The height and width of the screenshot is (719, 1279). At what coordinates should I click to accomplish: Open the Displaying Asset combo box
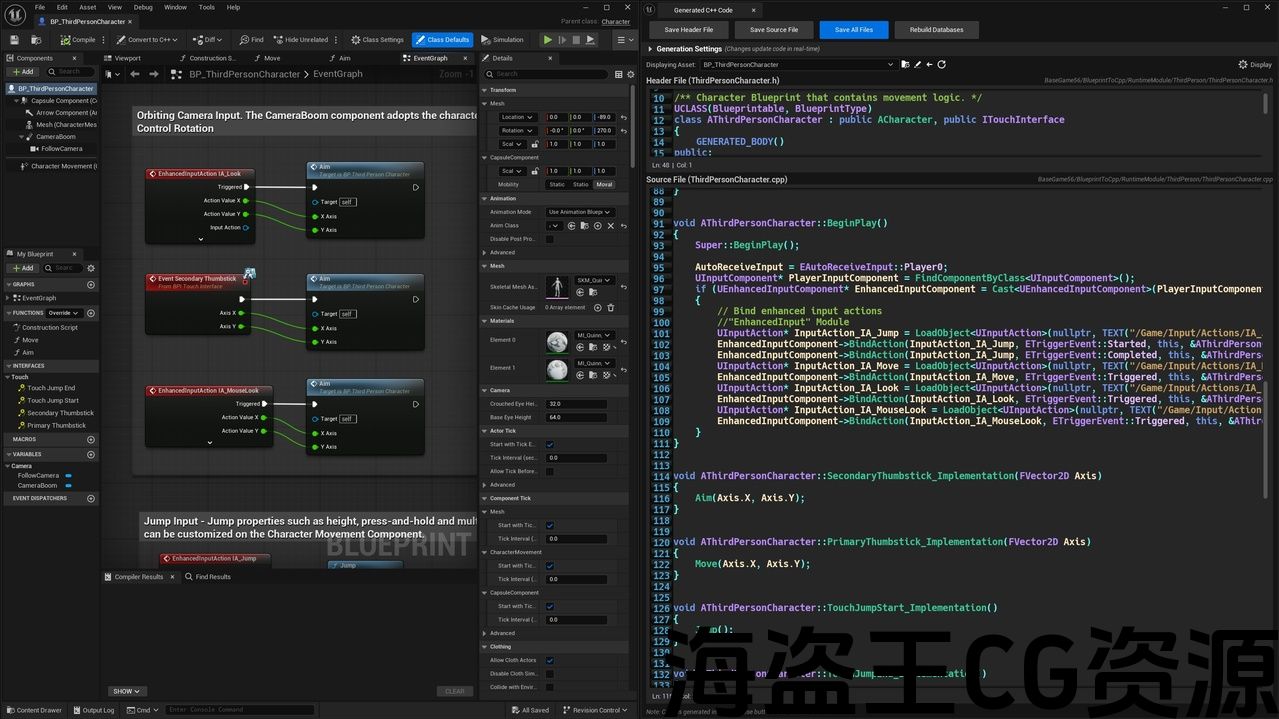click(x=796, y=65)
